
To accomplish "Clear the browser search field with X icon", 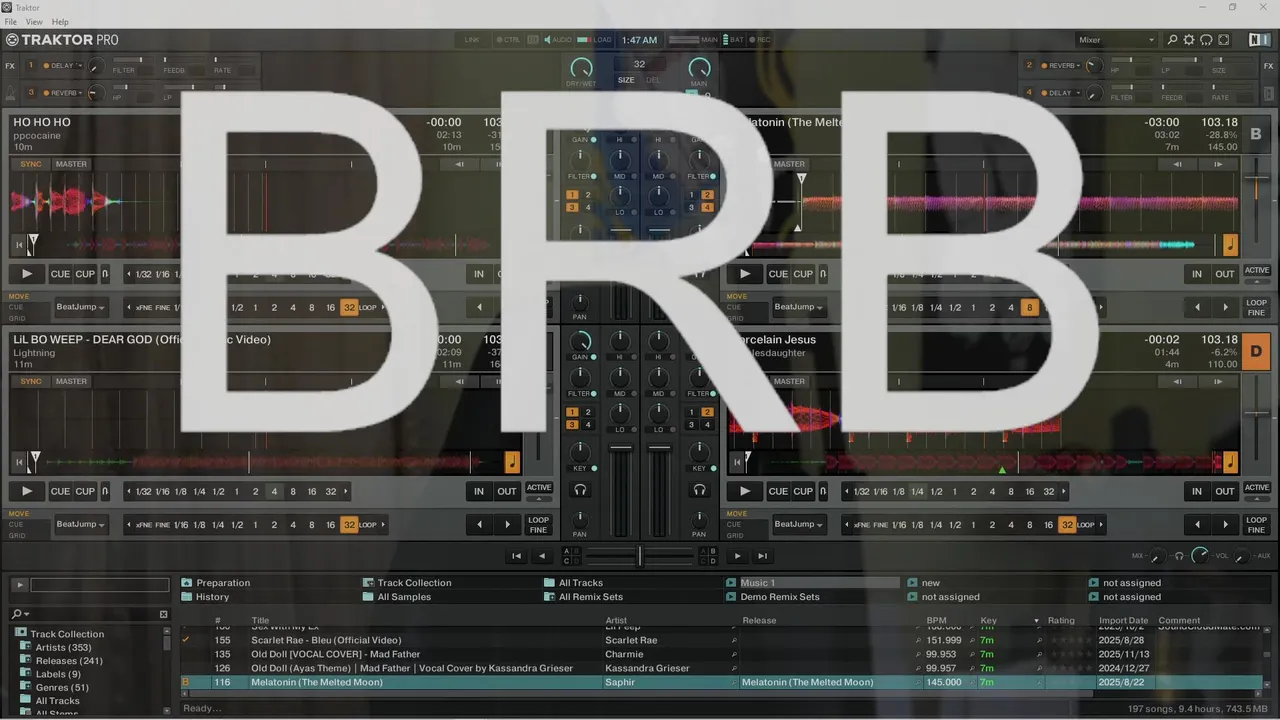I will [x=164, y=614].
